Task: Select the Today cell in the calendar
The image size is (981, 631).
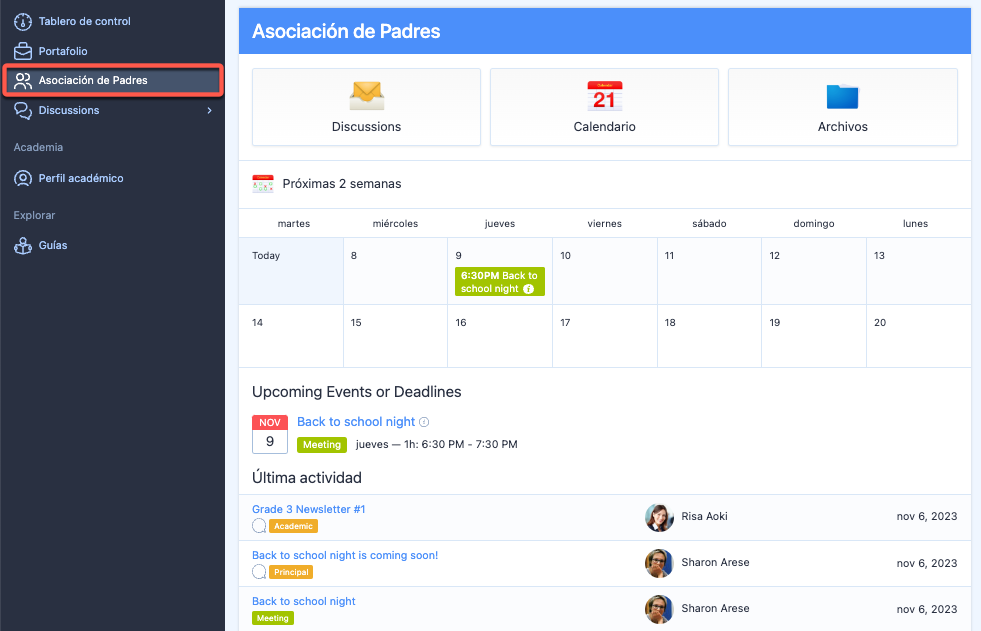Action: (x=290, y=270)
